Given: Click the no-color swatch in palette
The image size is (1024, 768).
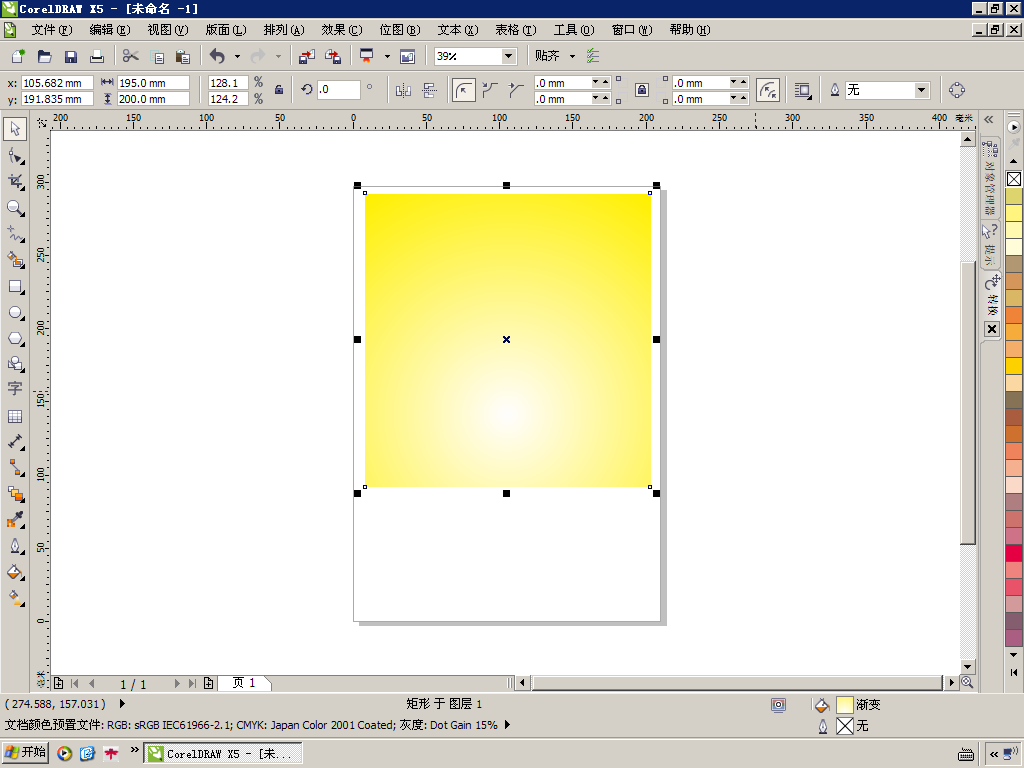Looking at the screenshot, I should pyautogui.click(x=1014, y=179).
